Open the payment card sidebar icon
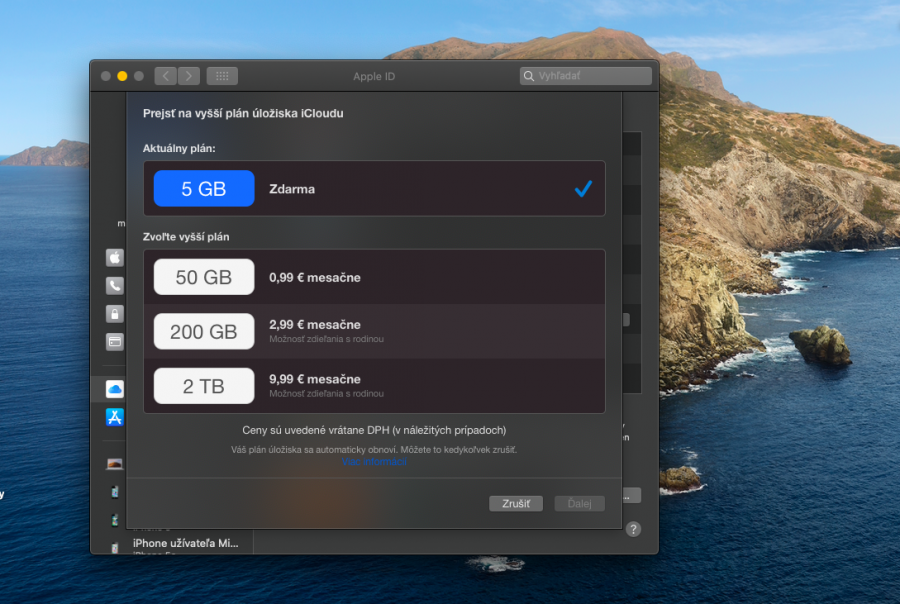Image resolution: width=900 pixels, height=604 pixels. tap(115, 342)
